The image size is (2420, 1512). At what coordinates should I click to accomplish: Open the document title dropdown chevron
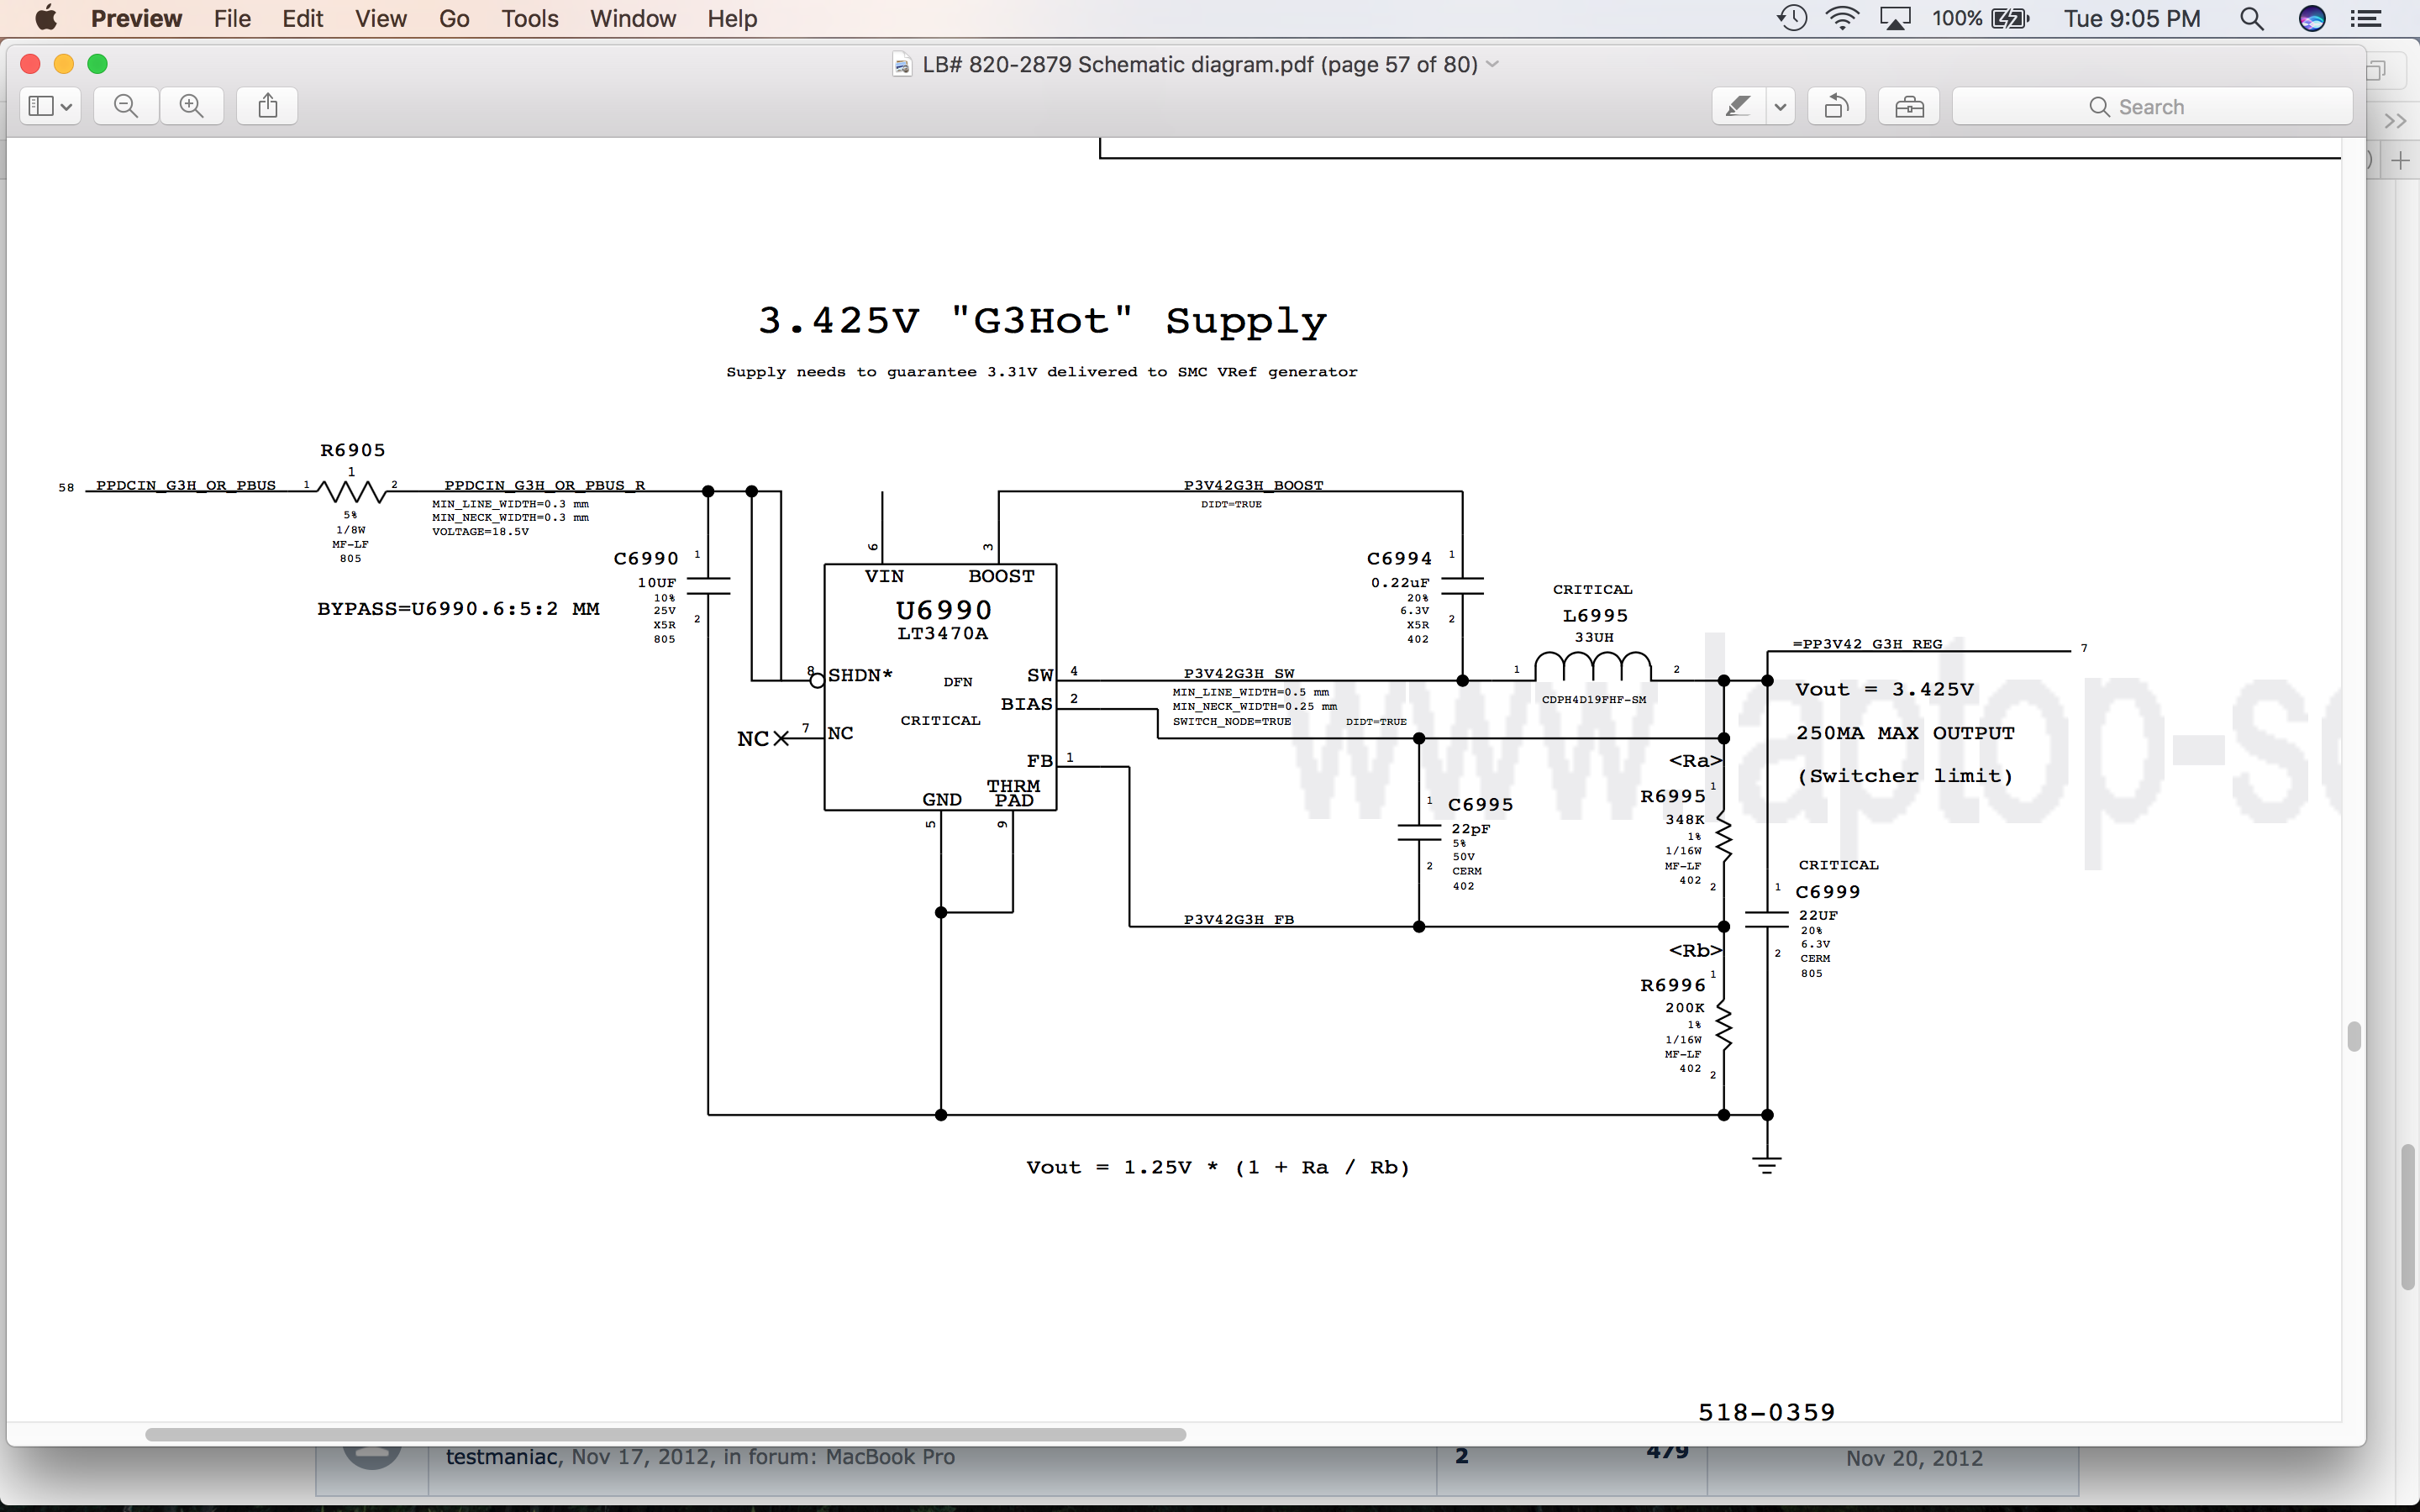coord(1493,64)
